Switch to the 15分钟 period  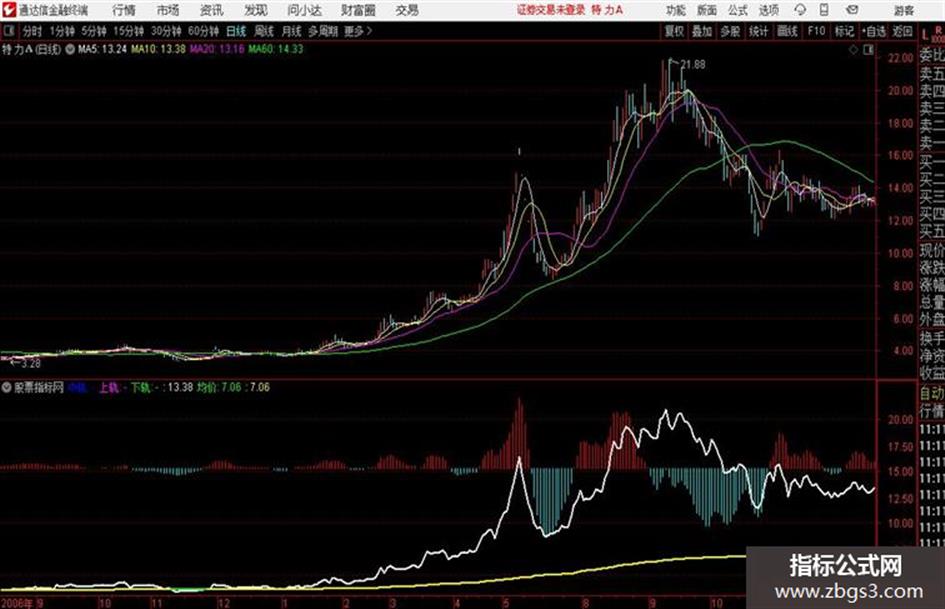[128, 31]
